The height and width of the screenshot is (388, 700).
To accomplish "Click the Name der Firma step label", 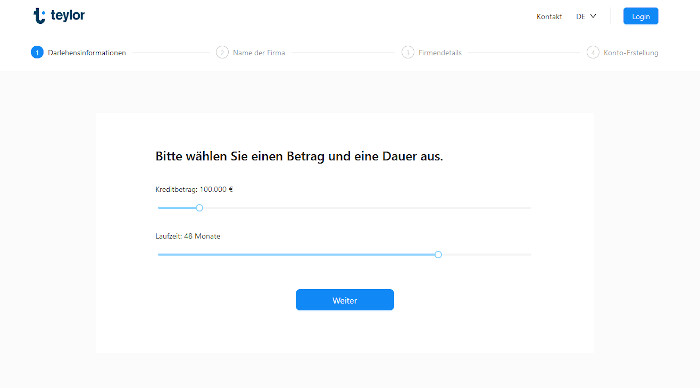I will coord(259,53).
